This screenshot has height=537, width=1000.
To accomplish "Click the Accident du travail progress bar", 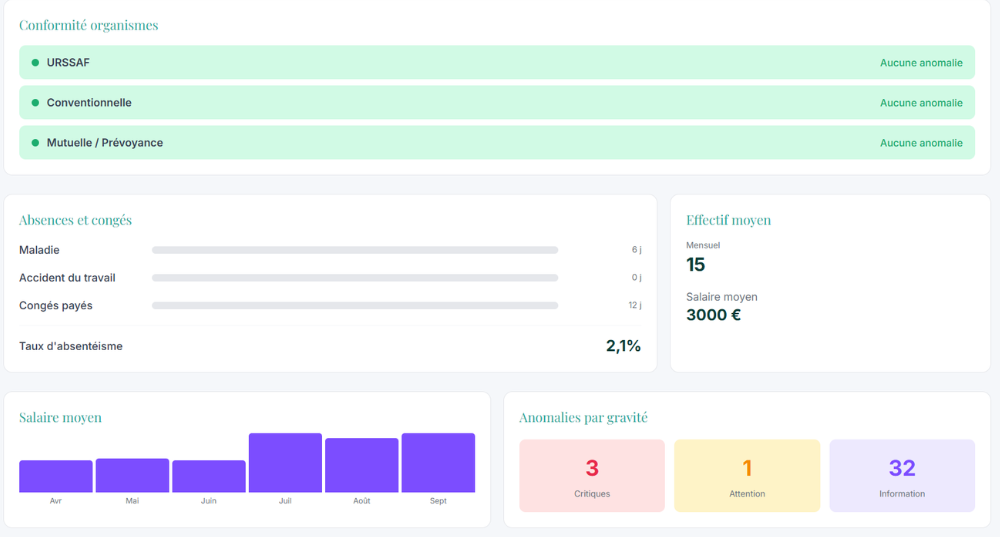I will pyautogui.click(x=355, y=278).
